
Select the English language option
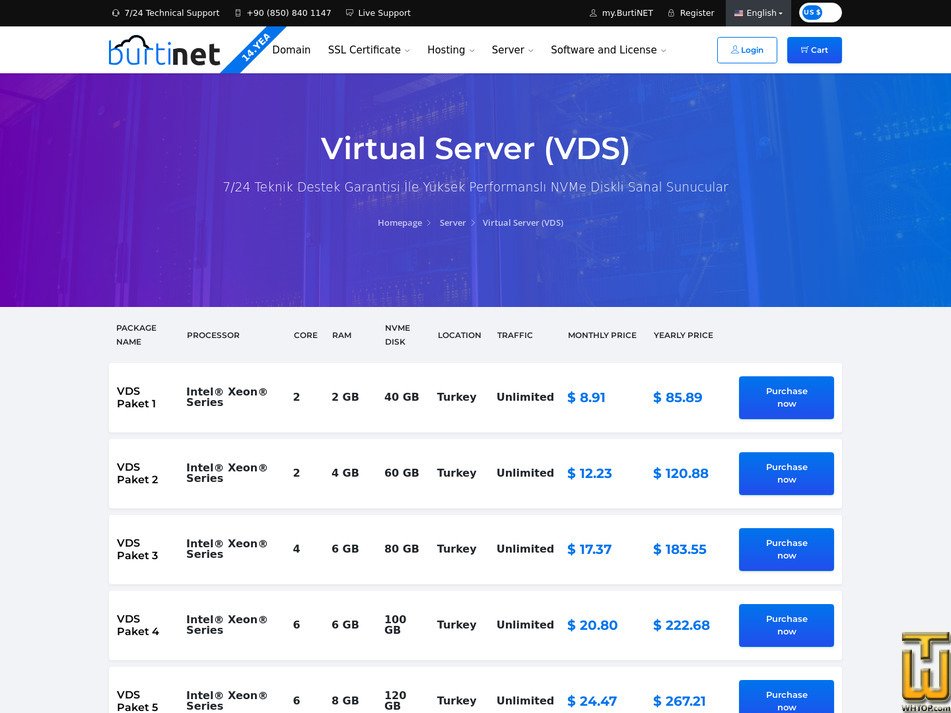click(762, 13)
